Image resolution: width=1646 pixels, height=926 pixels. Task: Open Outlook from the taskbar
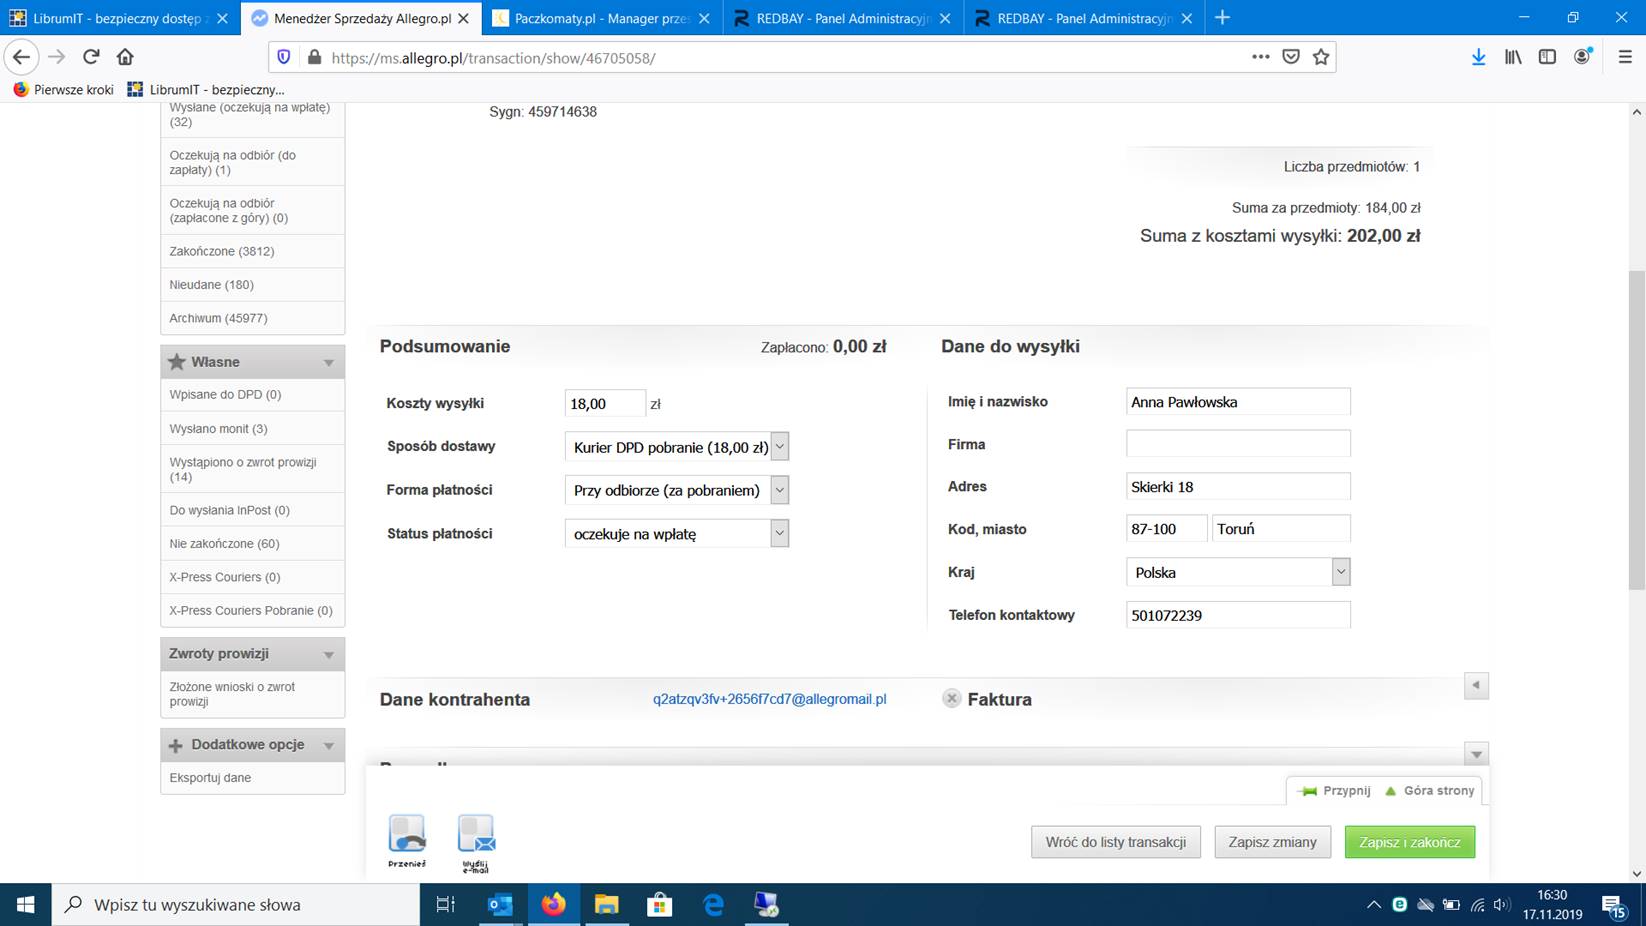(x=500, y=904)
